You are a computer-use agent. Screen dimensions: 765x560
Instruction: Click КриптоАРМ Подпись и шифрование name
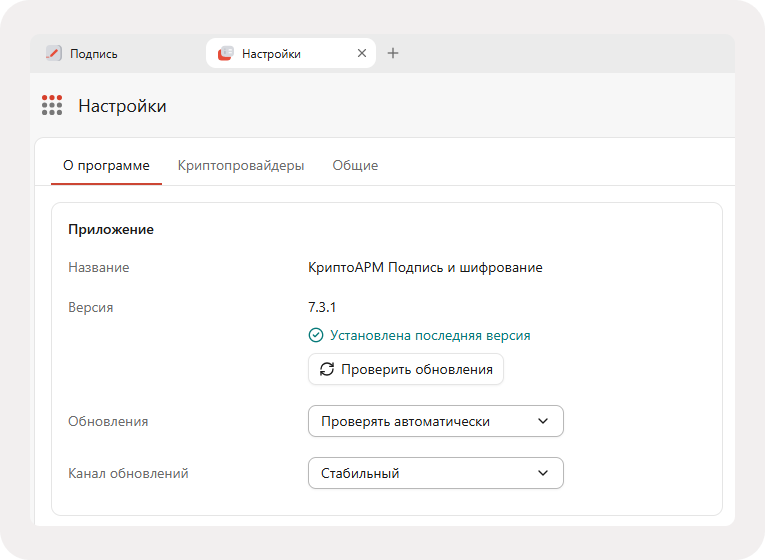(x=425, y=268)
